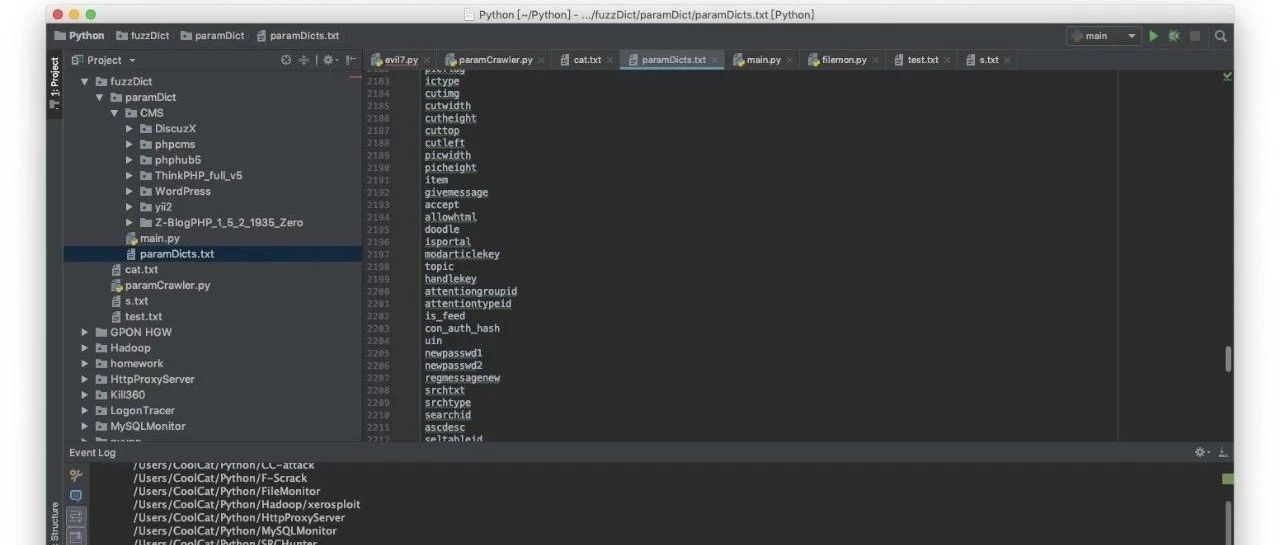The width and height of the screenshot is (1280, 545).
Task: Click line number 2200 in the gutter
Action: click(378, 291)
